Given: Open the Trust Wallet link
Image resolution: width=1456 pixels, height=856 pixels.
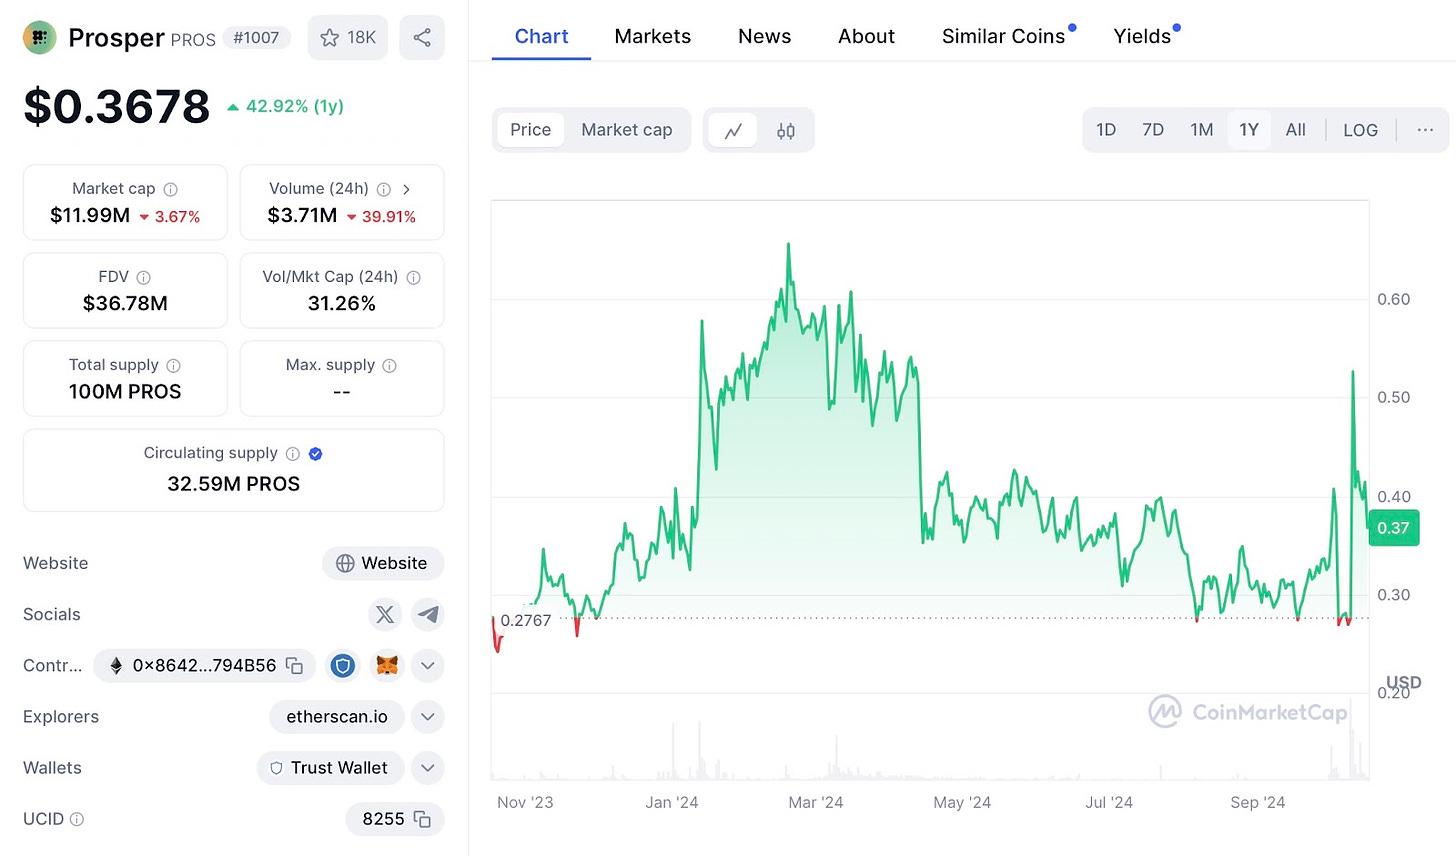Looking at the screenshot, I should coord(330,768).
